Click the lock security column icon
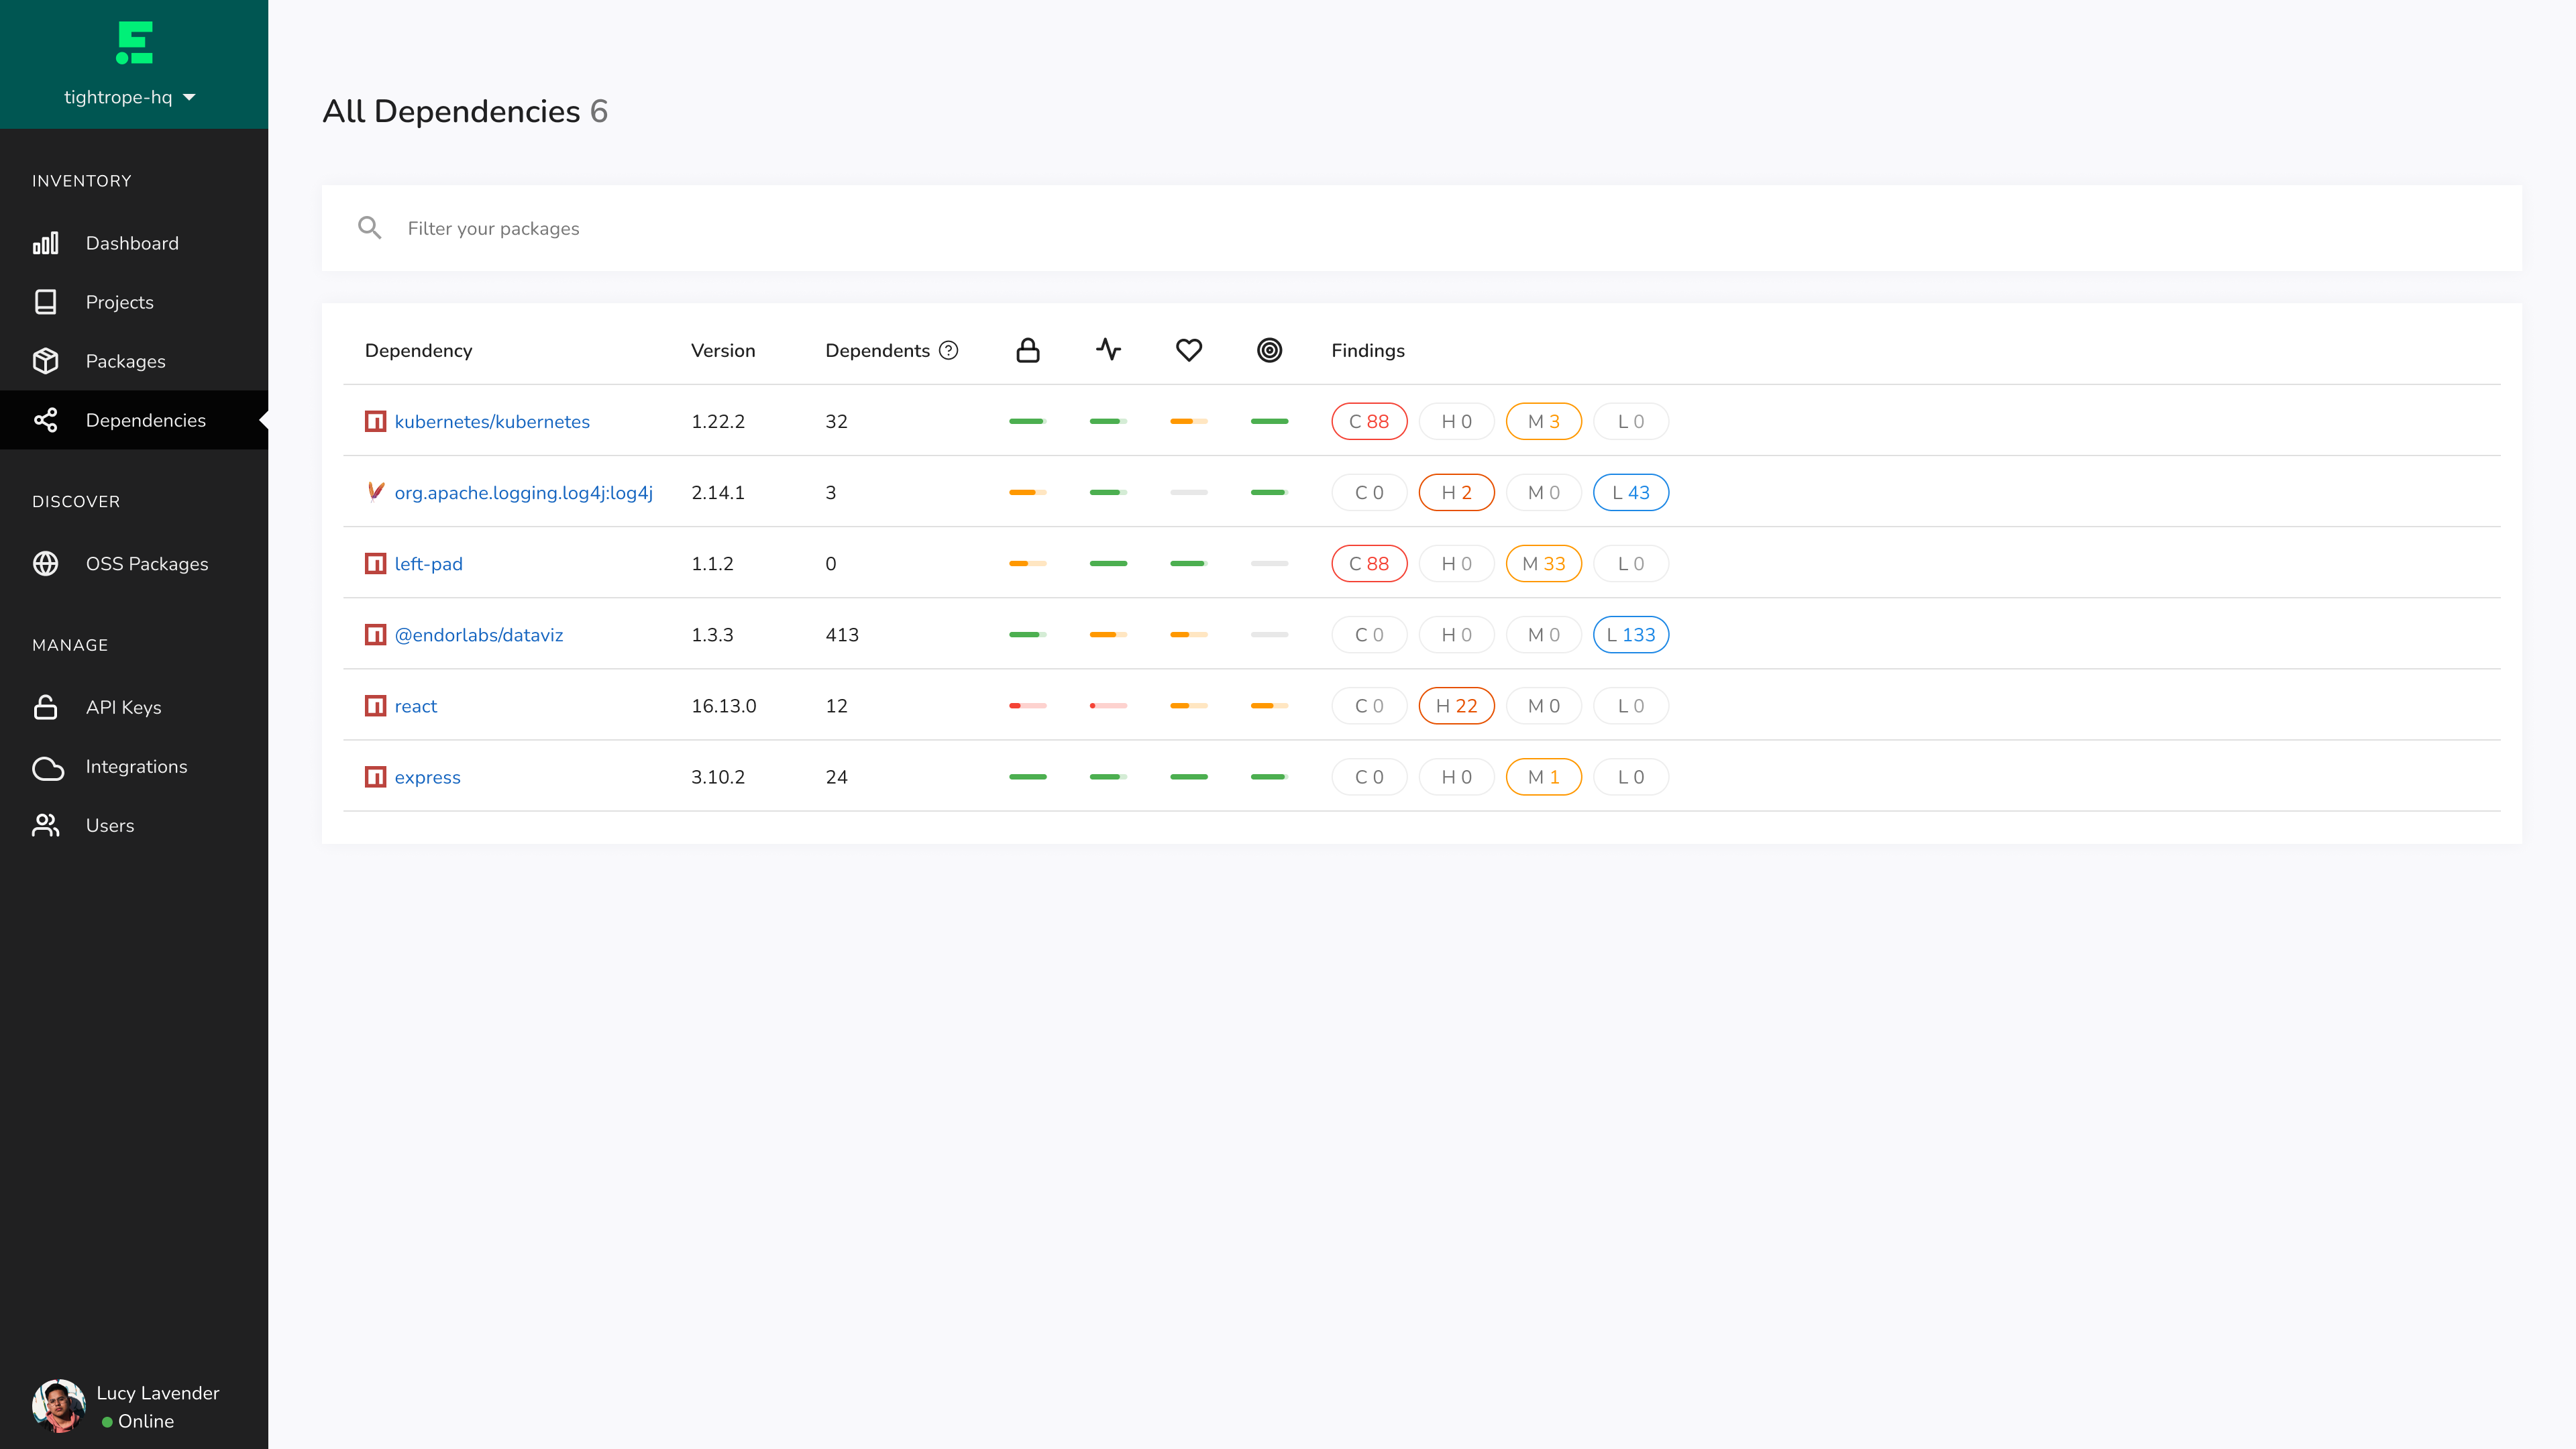2576x1449 pixels. coord(1027,350)
